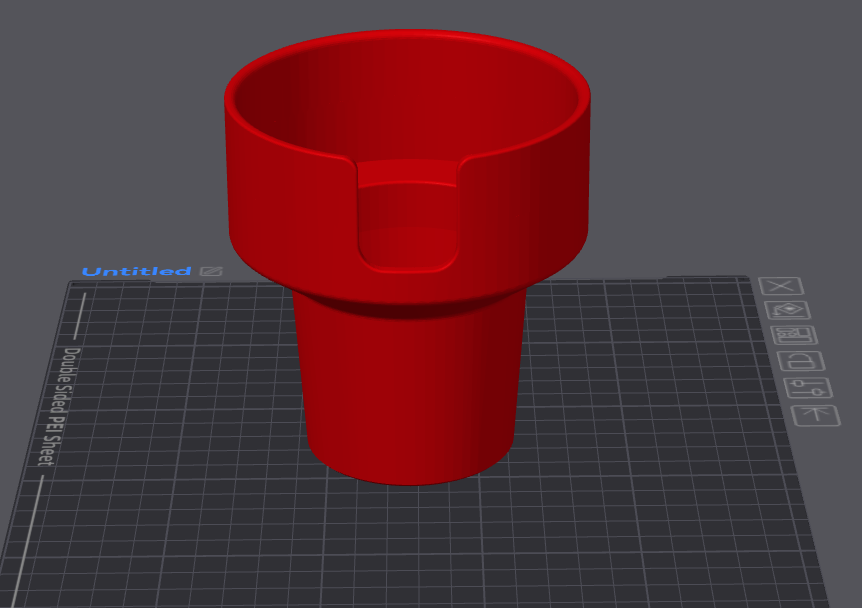The height and width of the screenshot is (608, 862).
Task: Click the Untitled plate name
Action: coord(136,272)
